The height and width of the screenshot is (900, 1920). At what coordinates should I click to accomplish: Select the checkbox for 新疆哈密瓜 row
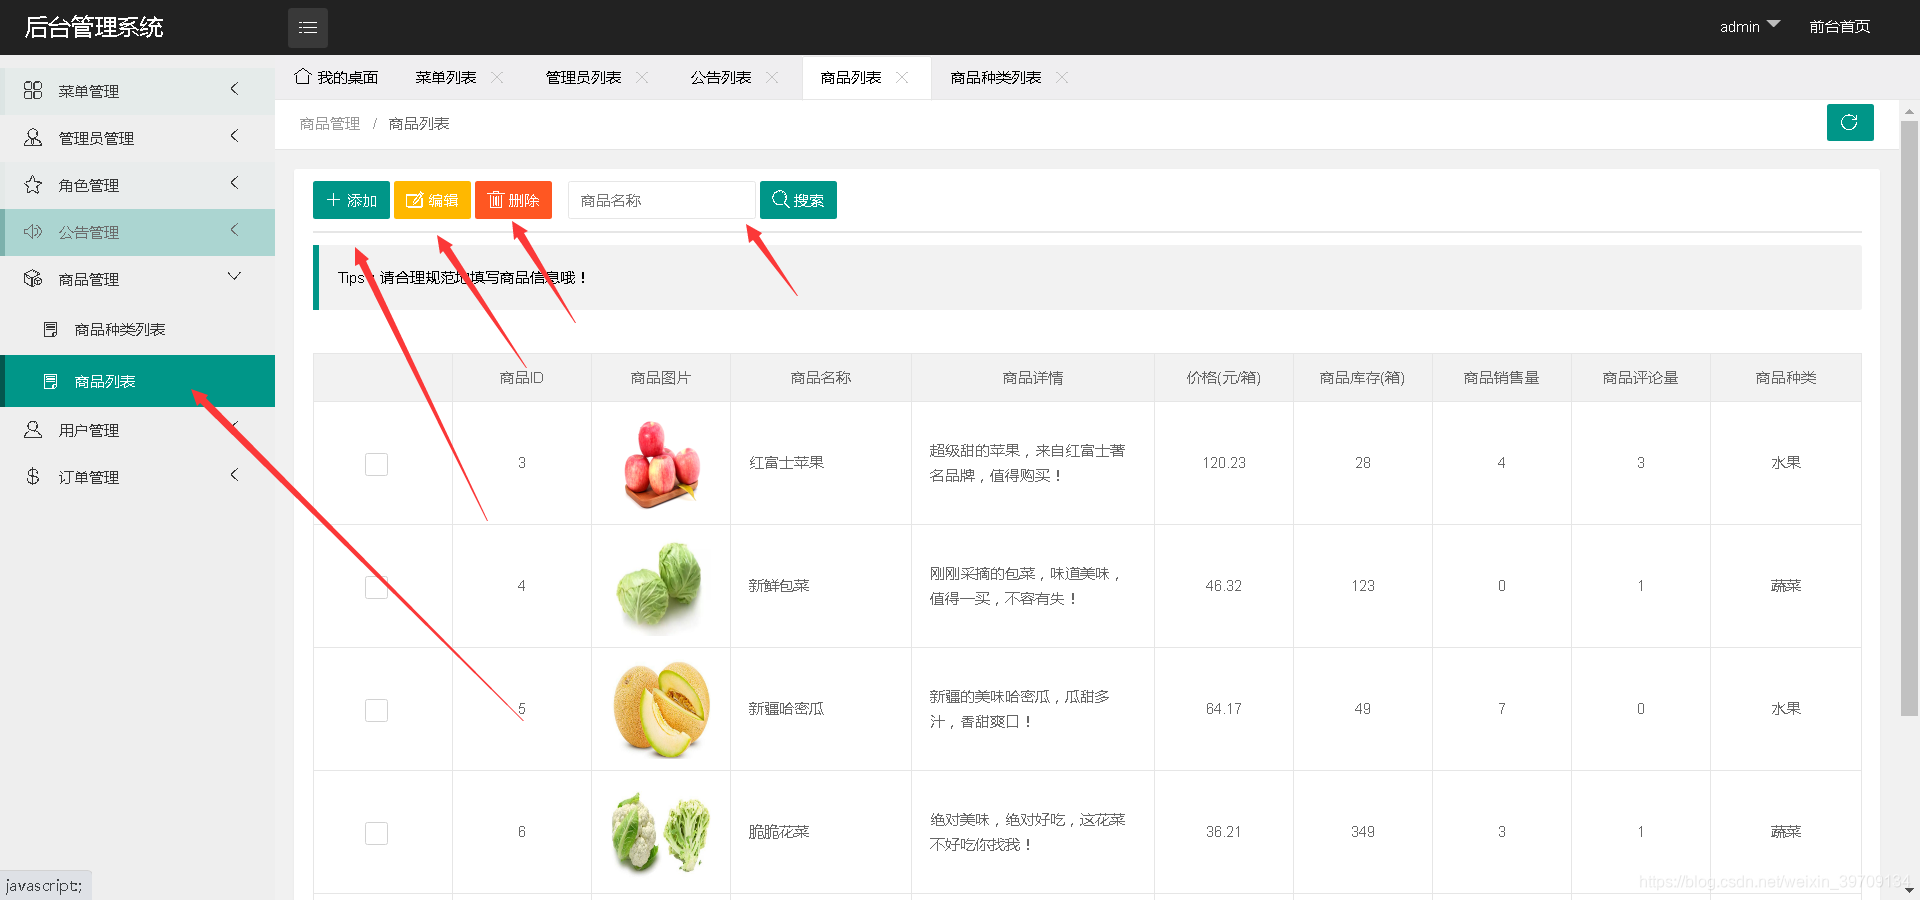[376, 710]
